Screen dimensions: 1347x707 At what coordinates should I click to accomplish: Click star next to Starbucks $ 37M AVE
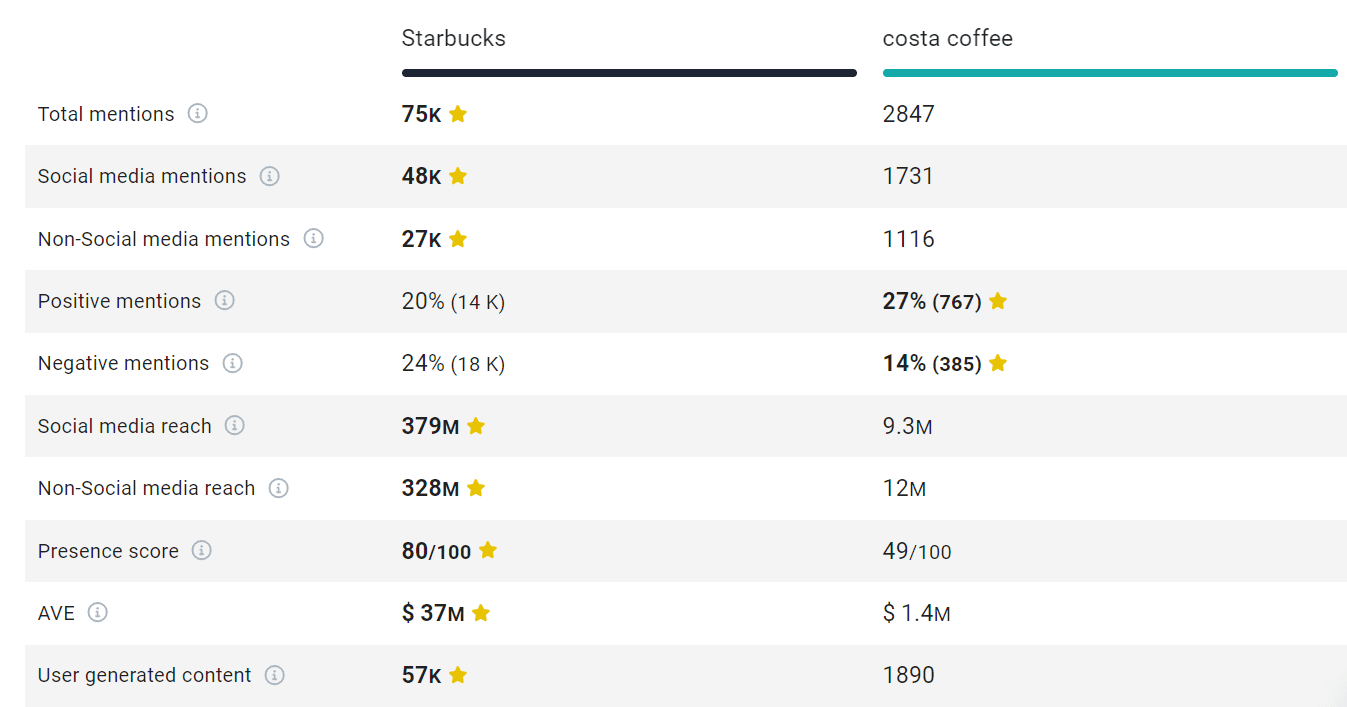(481, 613)
